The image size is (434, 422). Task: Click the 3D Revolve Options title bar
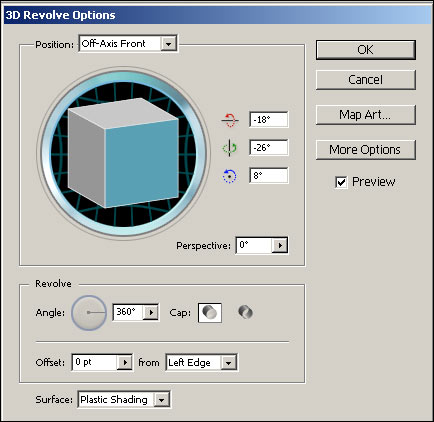click(x=217, y=15)
